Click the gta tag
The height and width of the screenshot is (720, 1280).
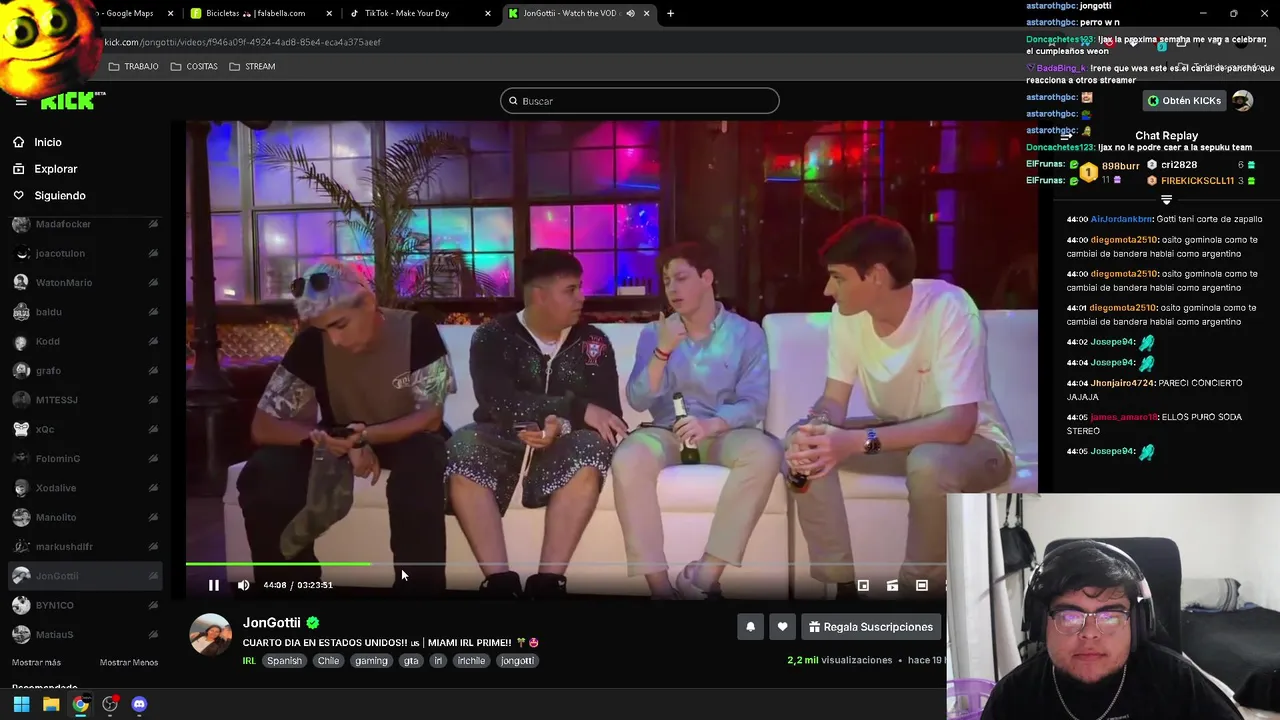click(x=411, y=661)
